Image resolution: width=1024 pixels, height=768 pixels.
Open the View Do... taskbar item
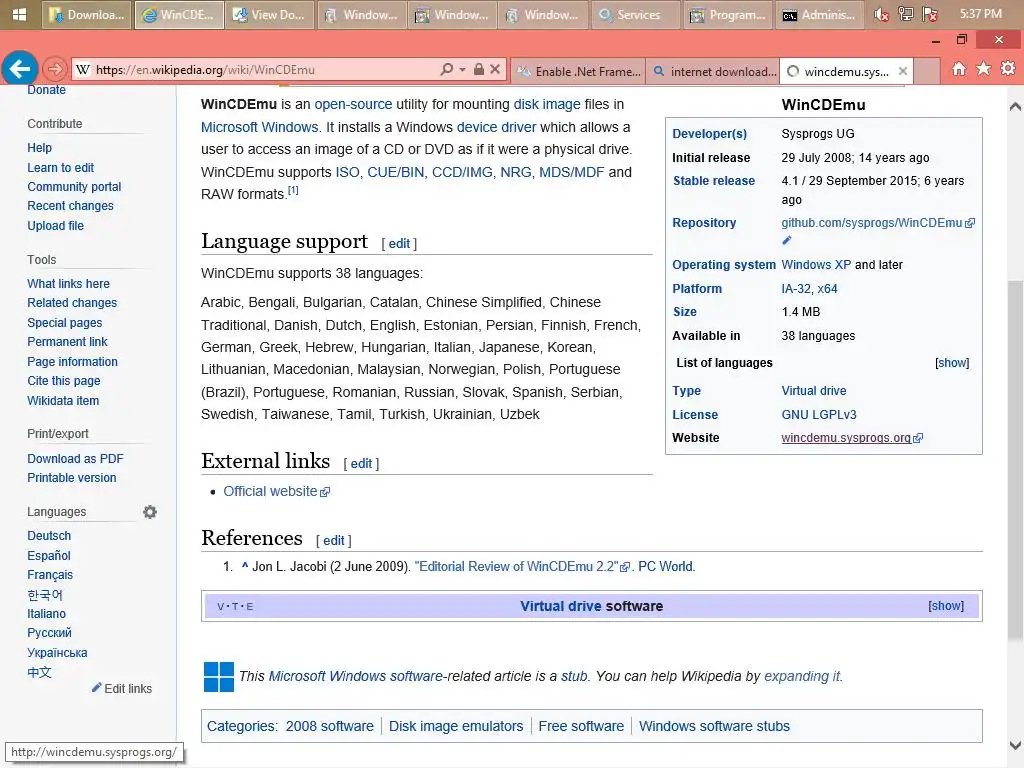pos(269,14)
